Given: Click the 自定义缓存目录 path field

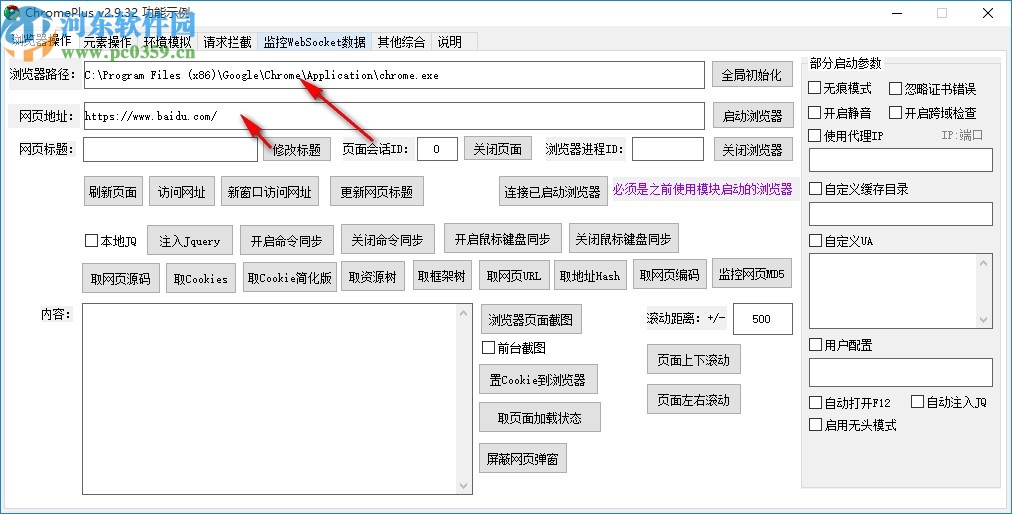Looking at the screenshot, I should [901, 214].
